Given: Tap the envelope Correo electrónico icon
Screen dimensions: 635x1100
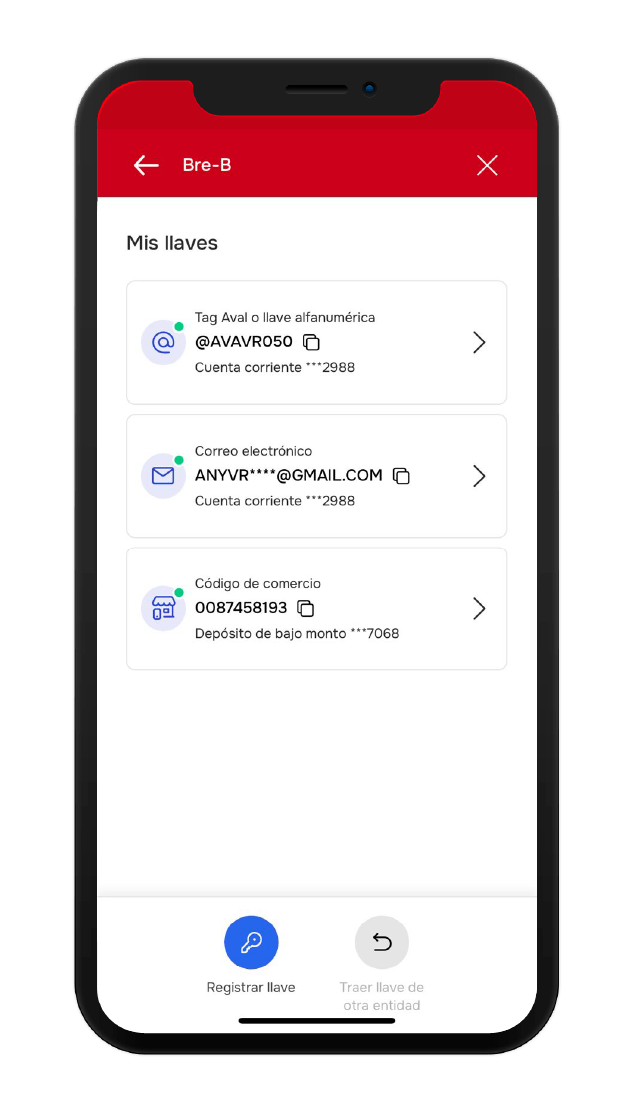Looking at the screenshot, I should click(x=163, y=476).
